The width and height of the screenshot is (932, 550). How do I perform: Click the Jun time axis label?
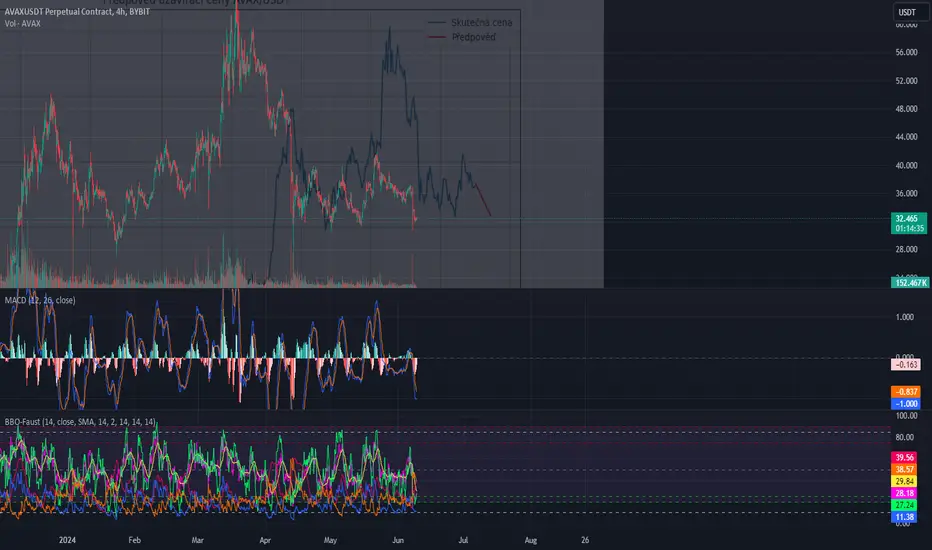(x=398, y=540)
